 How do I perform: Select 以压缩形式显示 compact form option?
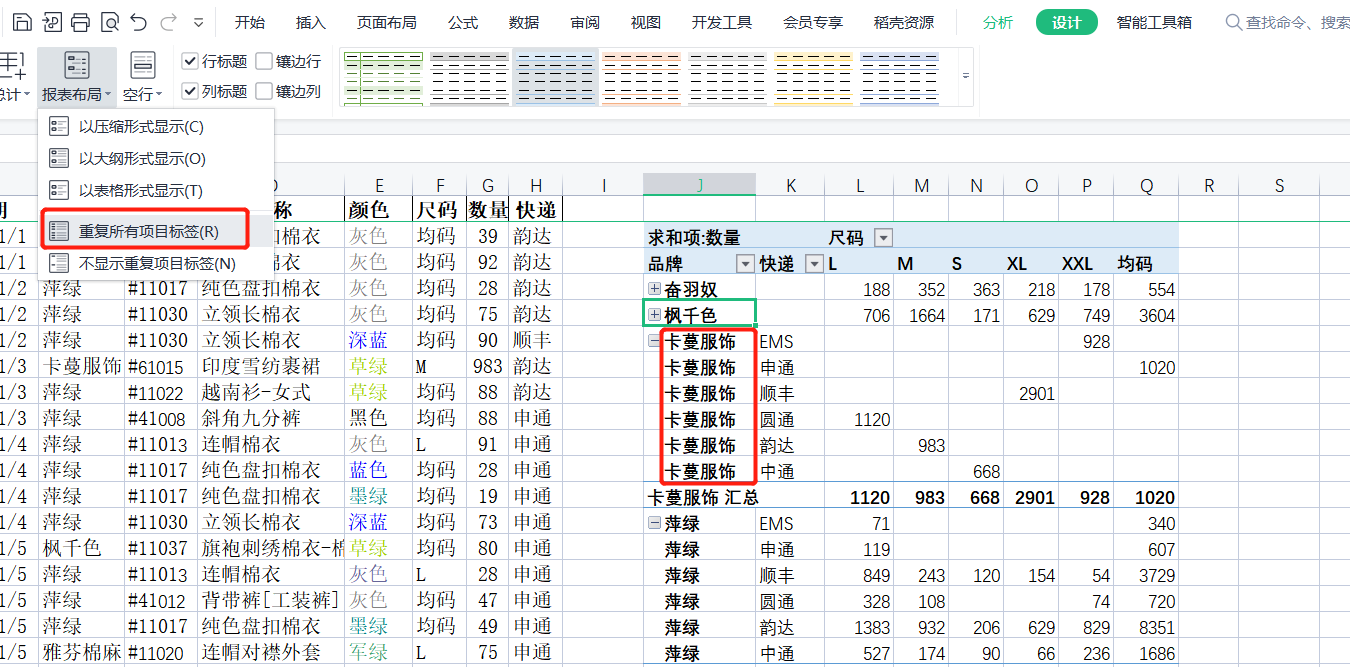pos(141,127)
